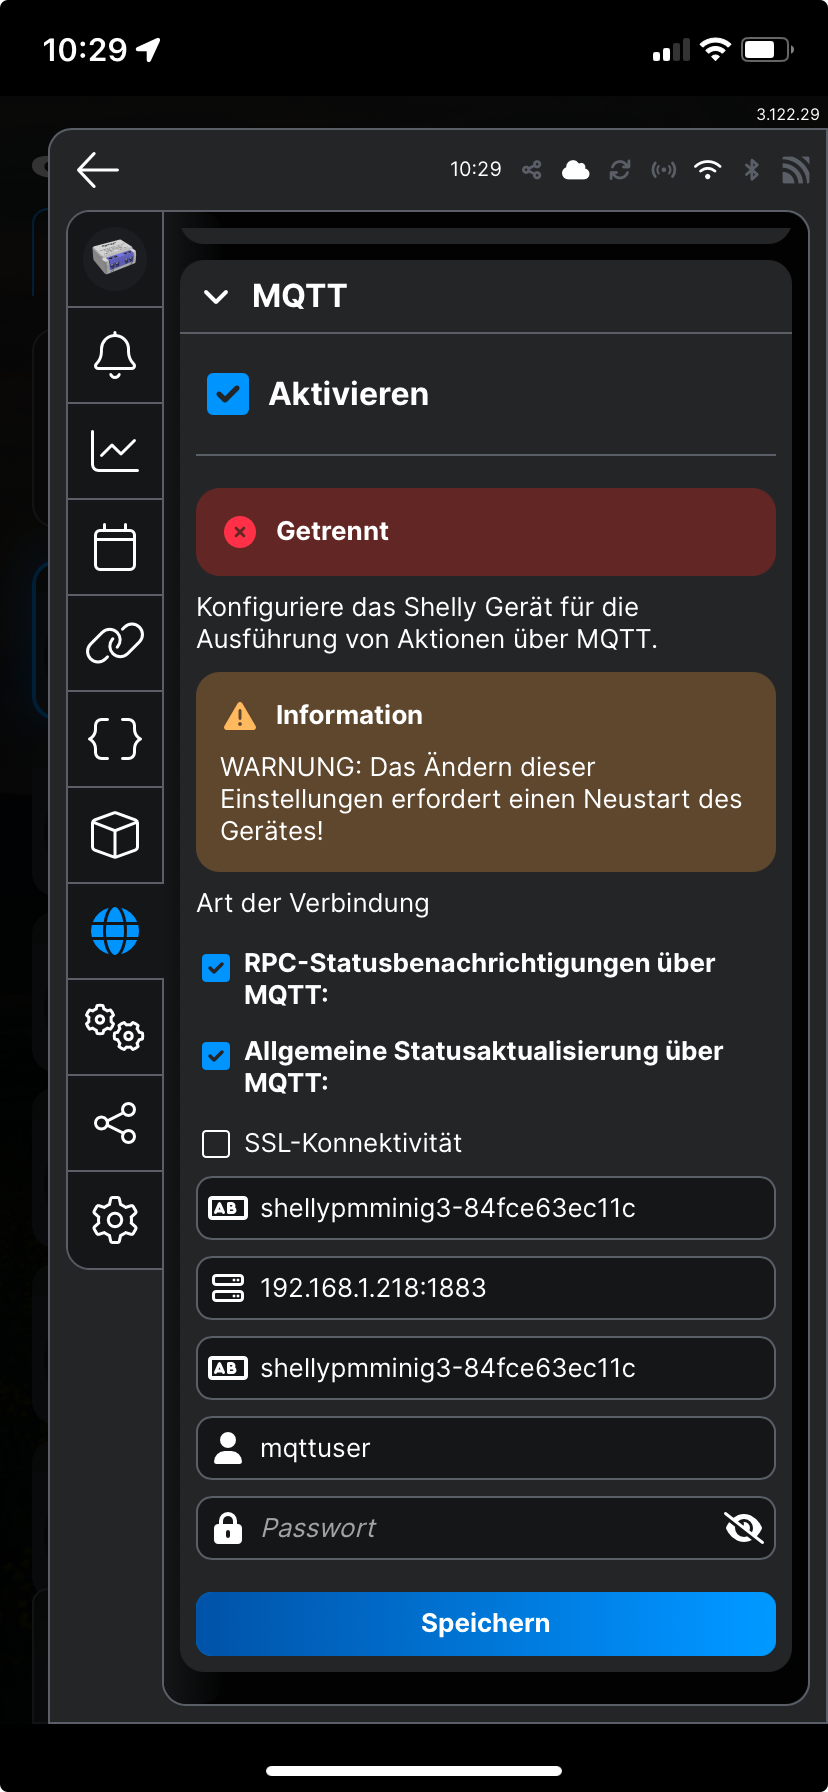Select the blue globe network tab
Screen dimensions: 828x1792
coord(115,931)
